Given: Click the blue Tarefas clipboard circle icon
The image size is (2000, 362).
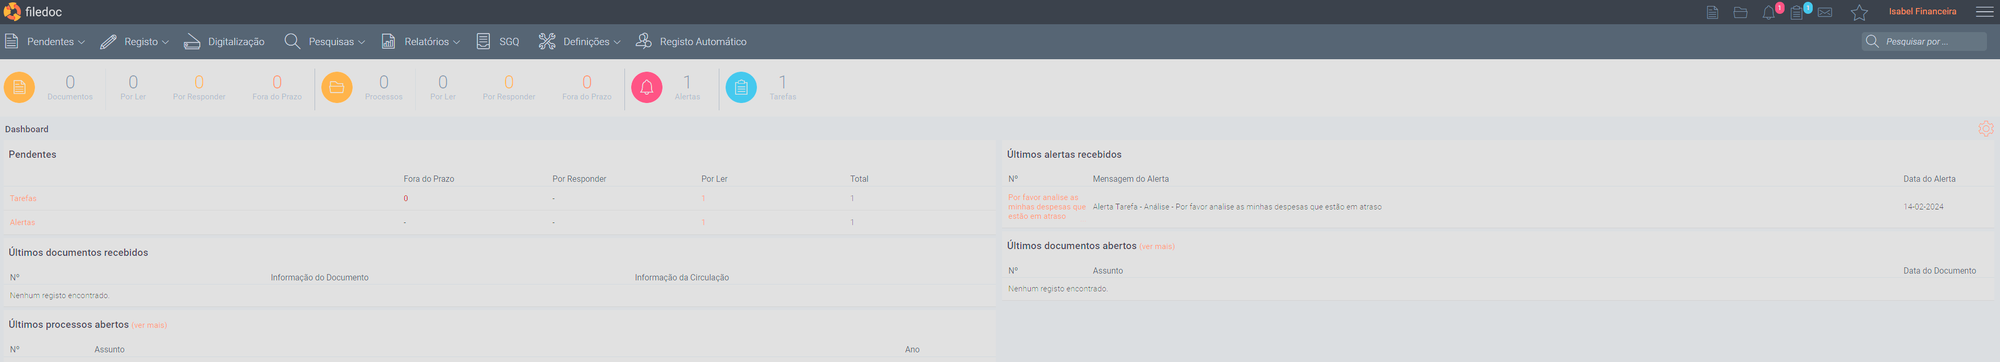Looking at the screenshot, I should click(741, 87).
